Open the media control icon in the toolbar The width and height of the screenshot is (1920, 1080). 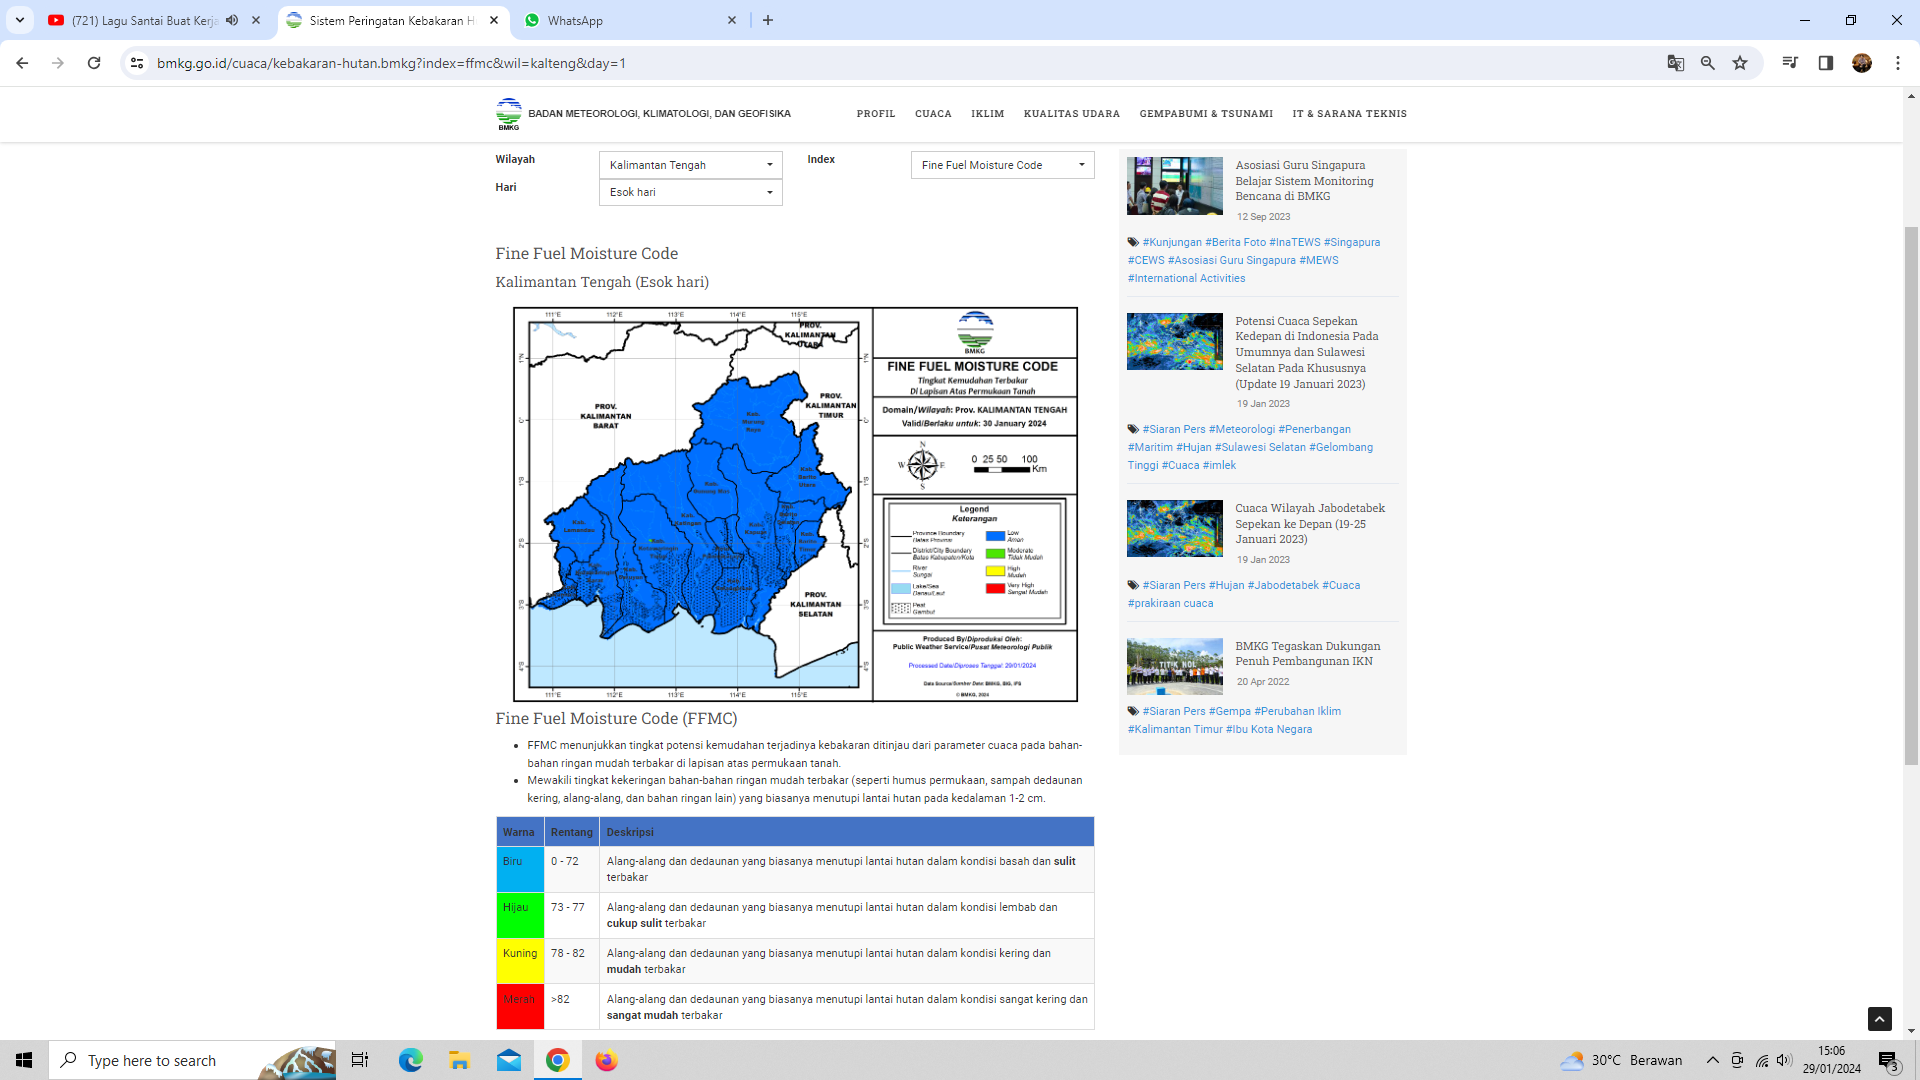1790,63
